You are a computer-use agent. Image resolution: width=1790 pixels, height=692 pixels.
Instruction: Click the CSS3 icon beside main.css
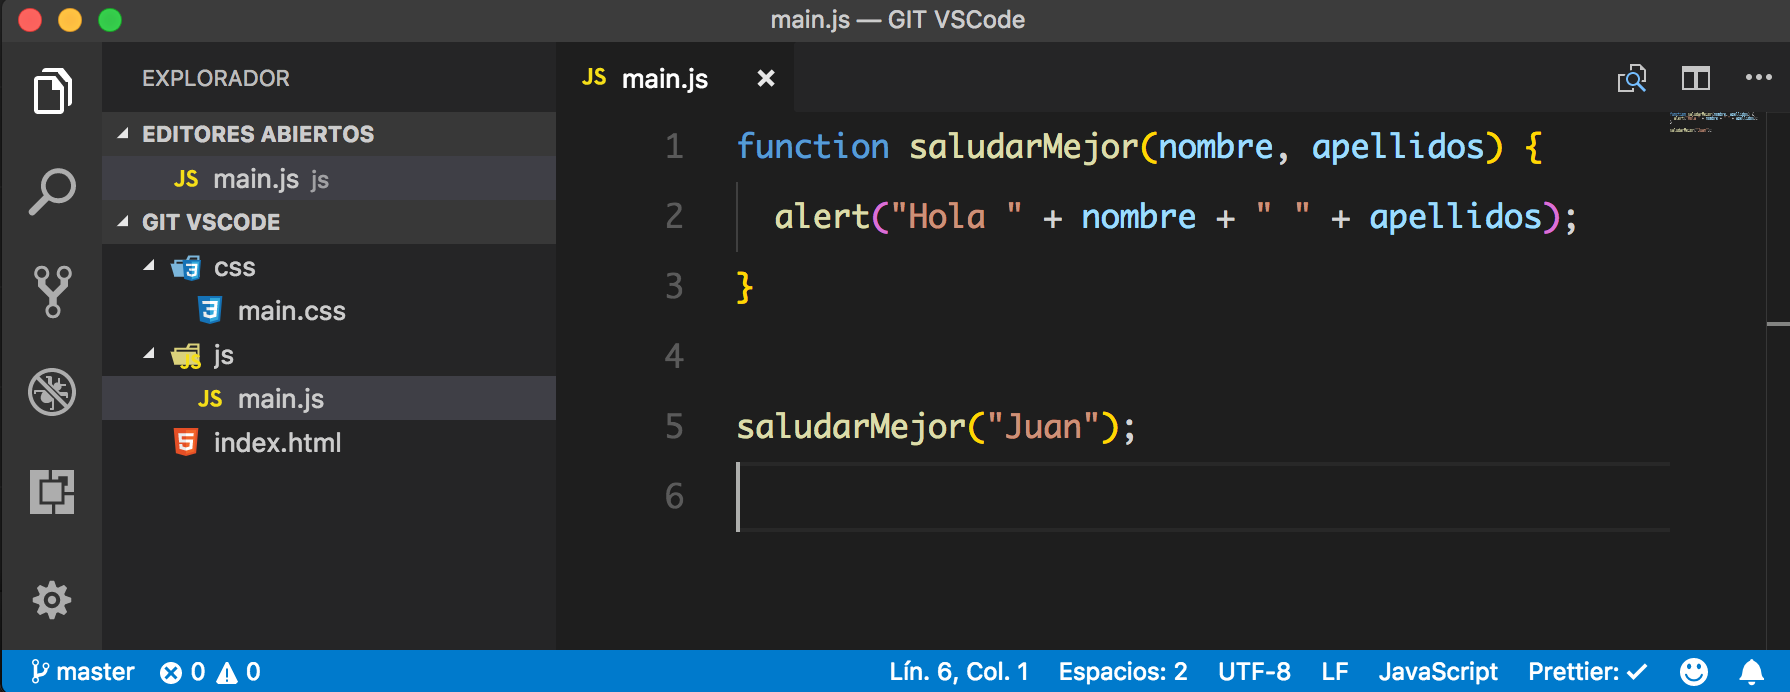click(210, 310)
